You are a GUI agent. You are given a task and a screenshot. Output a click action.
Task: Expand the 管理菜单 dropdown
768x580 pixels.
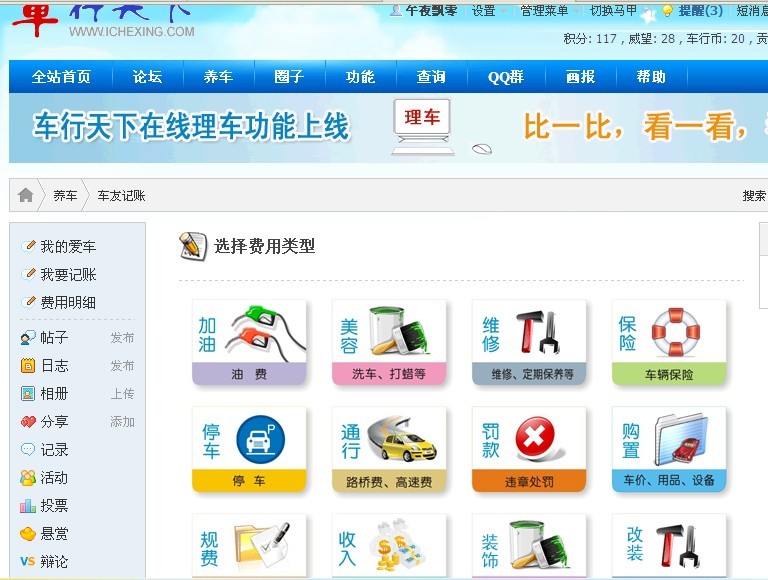tap(549, 10)
